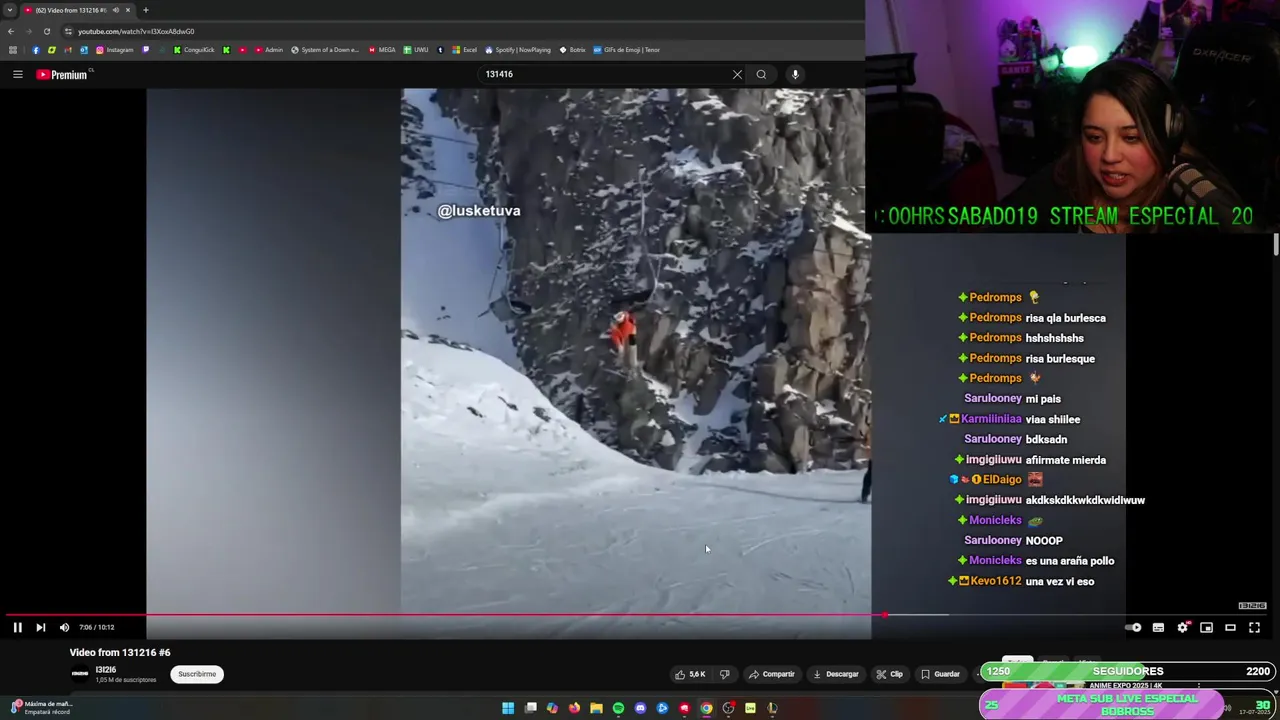The height and width of the screenshot is (720, 1280).
Task: Open the UWU bookmark
Action: point(416,50)
